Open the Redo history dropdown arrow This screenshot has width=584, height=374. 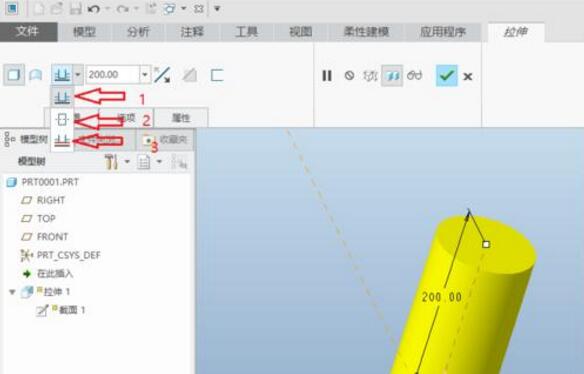(x=136, y=8)
